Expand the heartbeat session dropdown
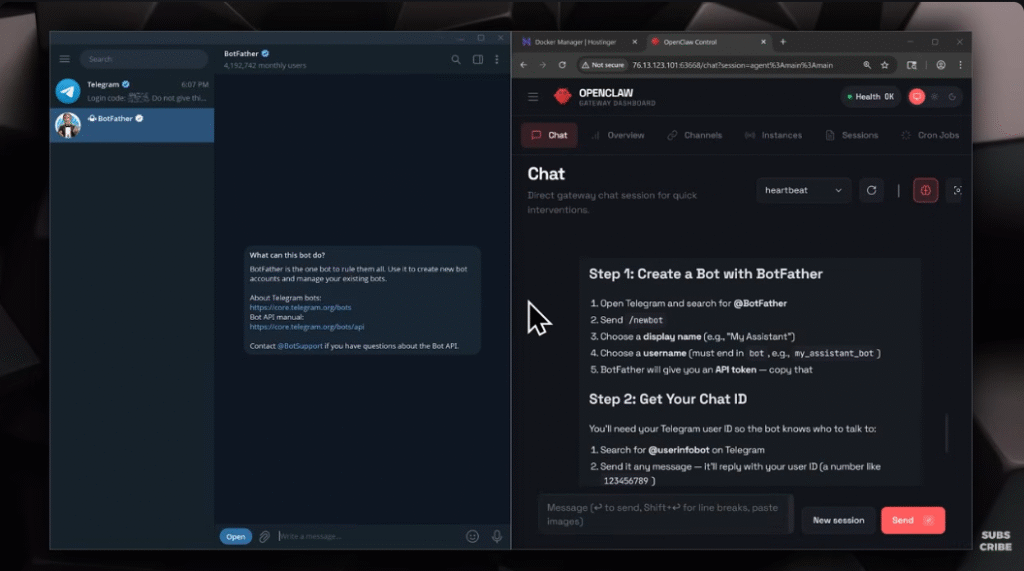The image size is (1024, 571). pos(803,190)
